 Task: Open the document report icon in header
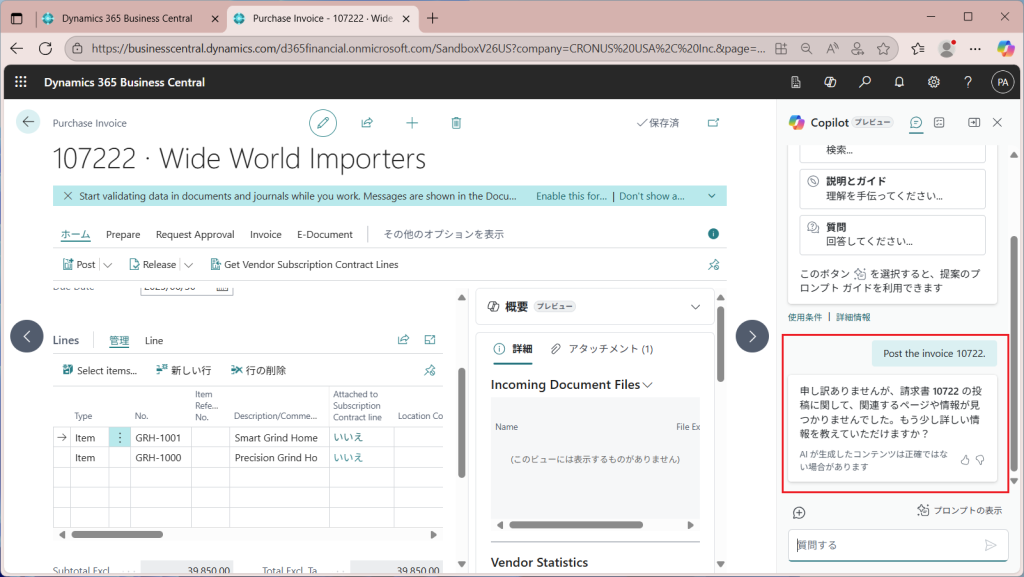[x=795, y=82]
